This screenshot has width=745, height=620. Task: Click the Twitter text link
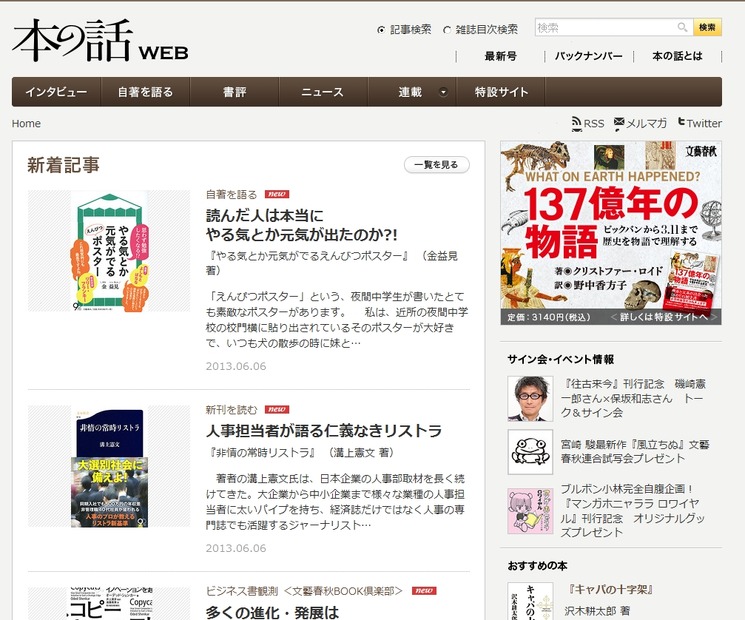[x=704, y=124]
